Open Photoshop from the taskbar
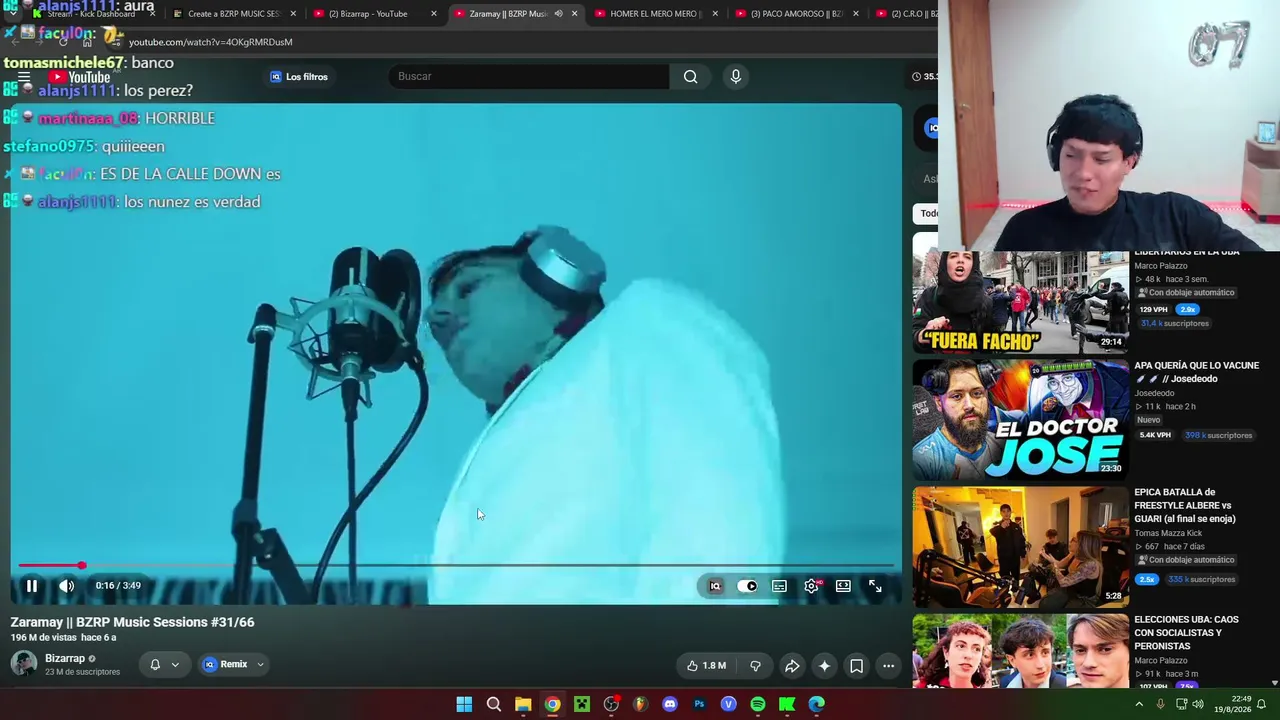The height and width of the screenshot is (720, 1280). click(699, 704)
